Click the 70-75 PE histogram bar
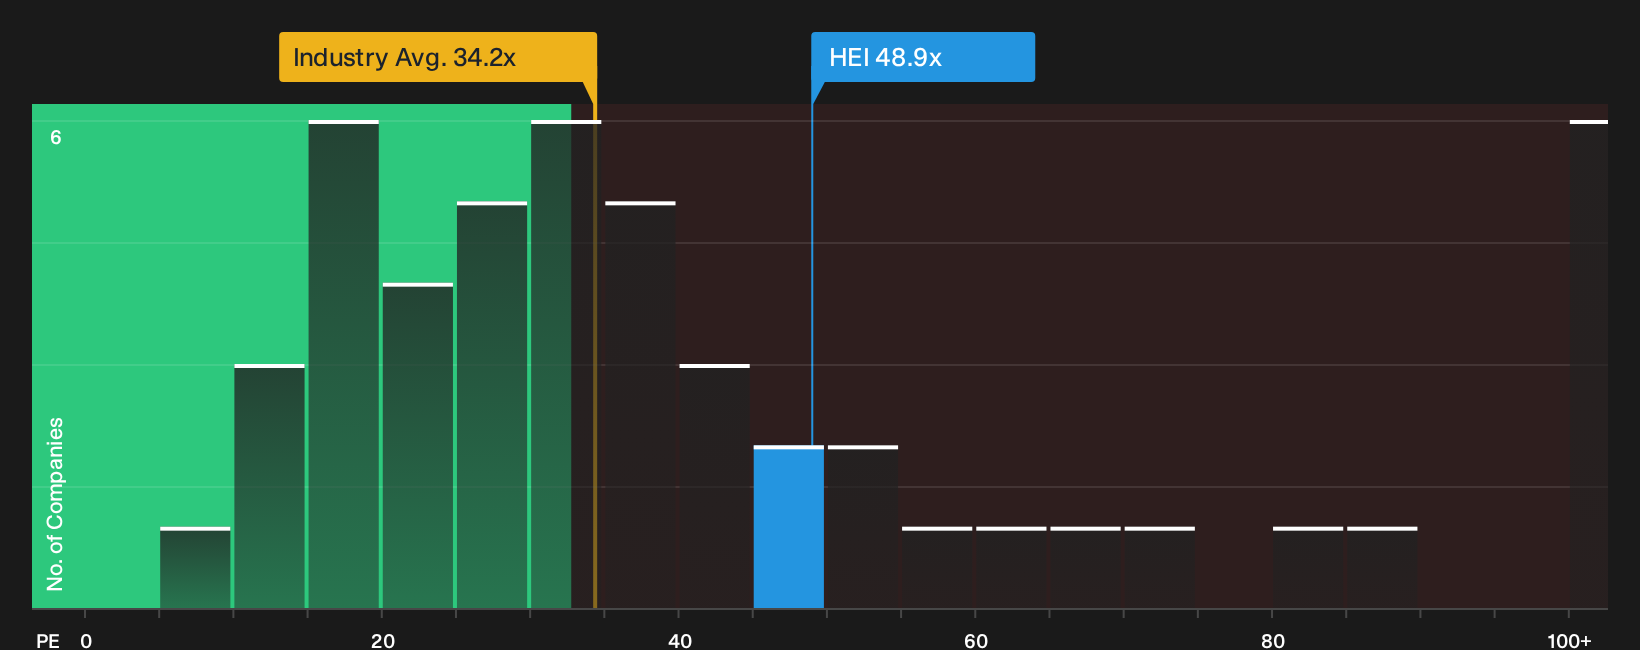This screenshot has height=650, width=1640. coord(1160,568)
